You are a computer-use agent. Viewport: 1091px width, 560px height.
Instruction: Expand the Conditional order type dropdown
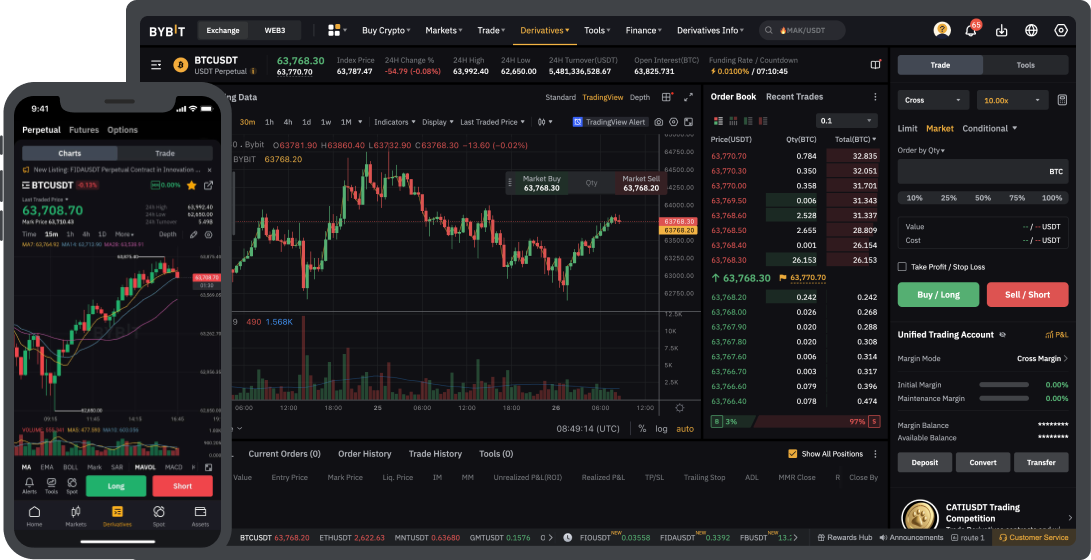[x=989, y=129]
